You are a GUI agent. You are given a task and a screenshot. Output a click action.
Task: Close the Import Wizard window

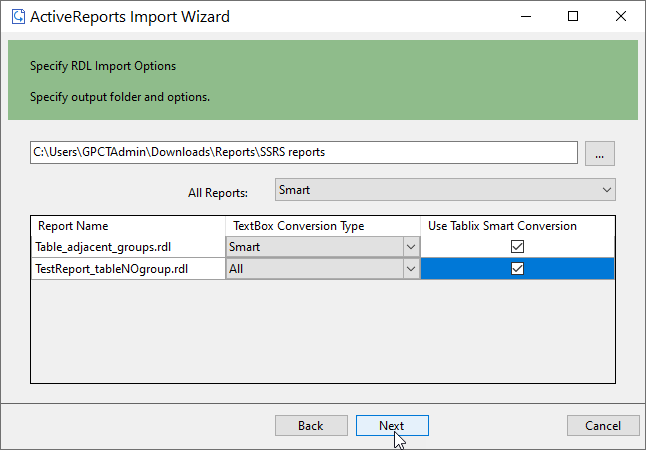pos(620,16)
